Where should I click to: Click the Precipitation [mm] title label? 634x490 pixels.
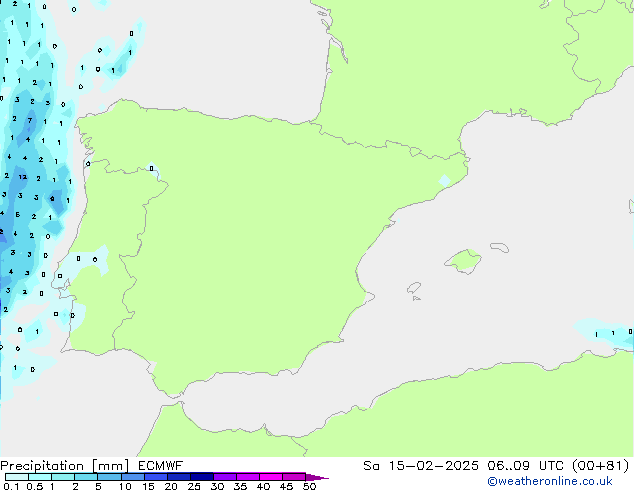[x=58, y=465]
